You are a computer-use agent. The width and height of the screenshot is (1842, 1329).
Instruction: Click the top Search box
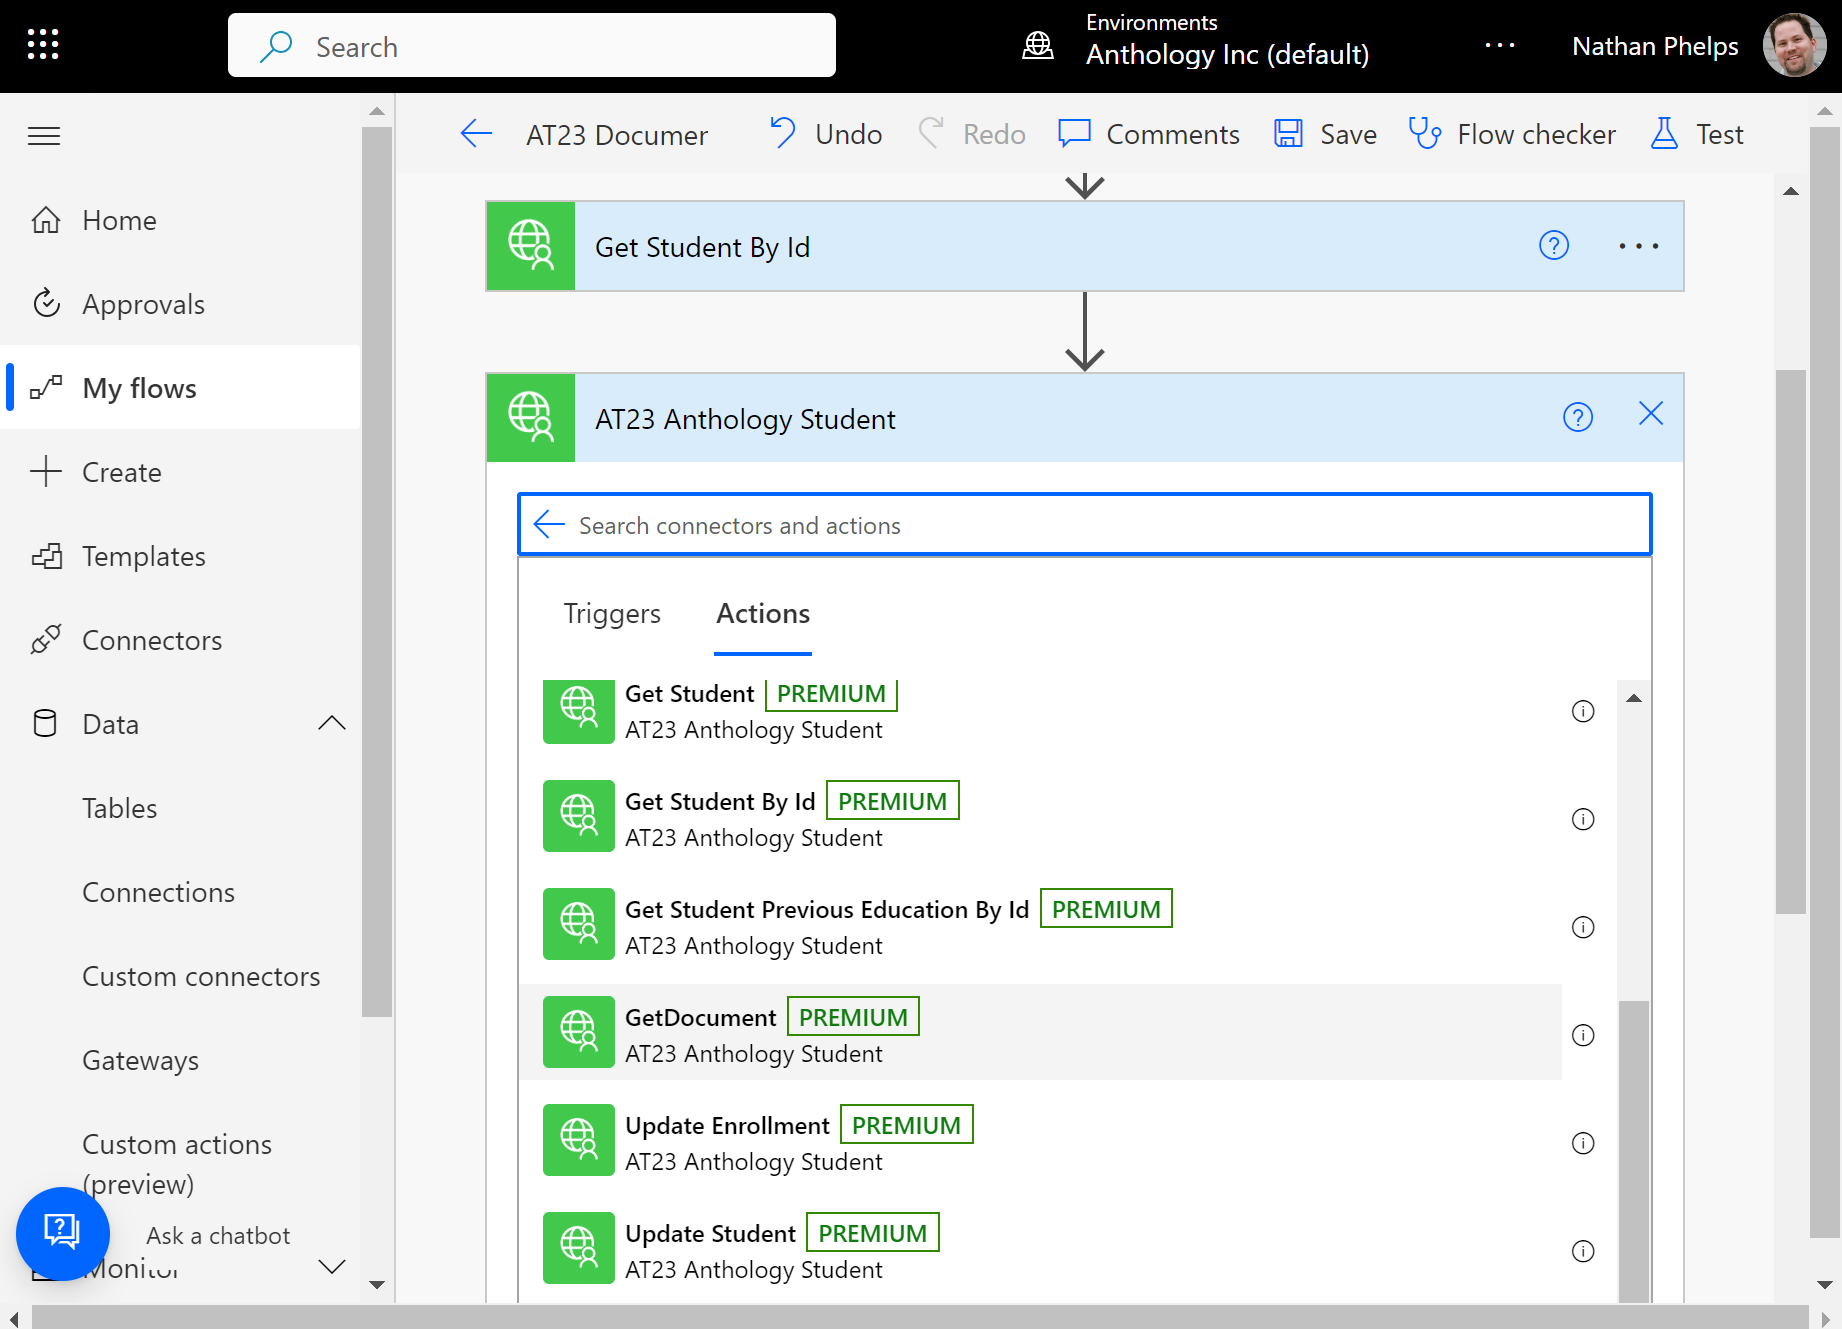point(531,46)
